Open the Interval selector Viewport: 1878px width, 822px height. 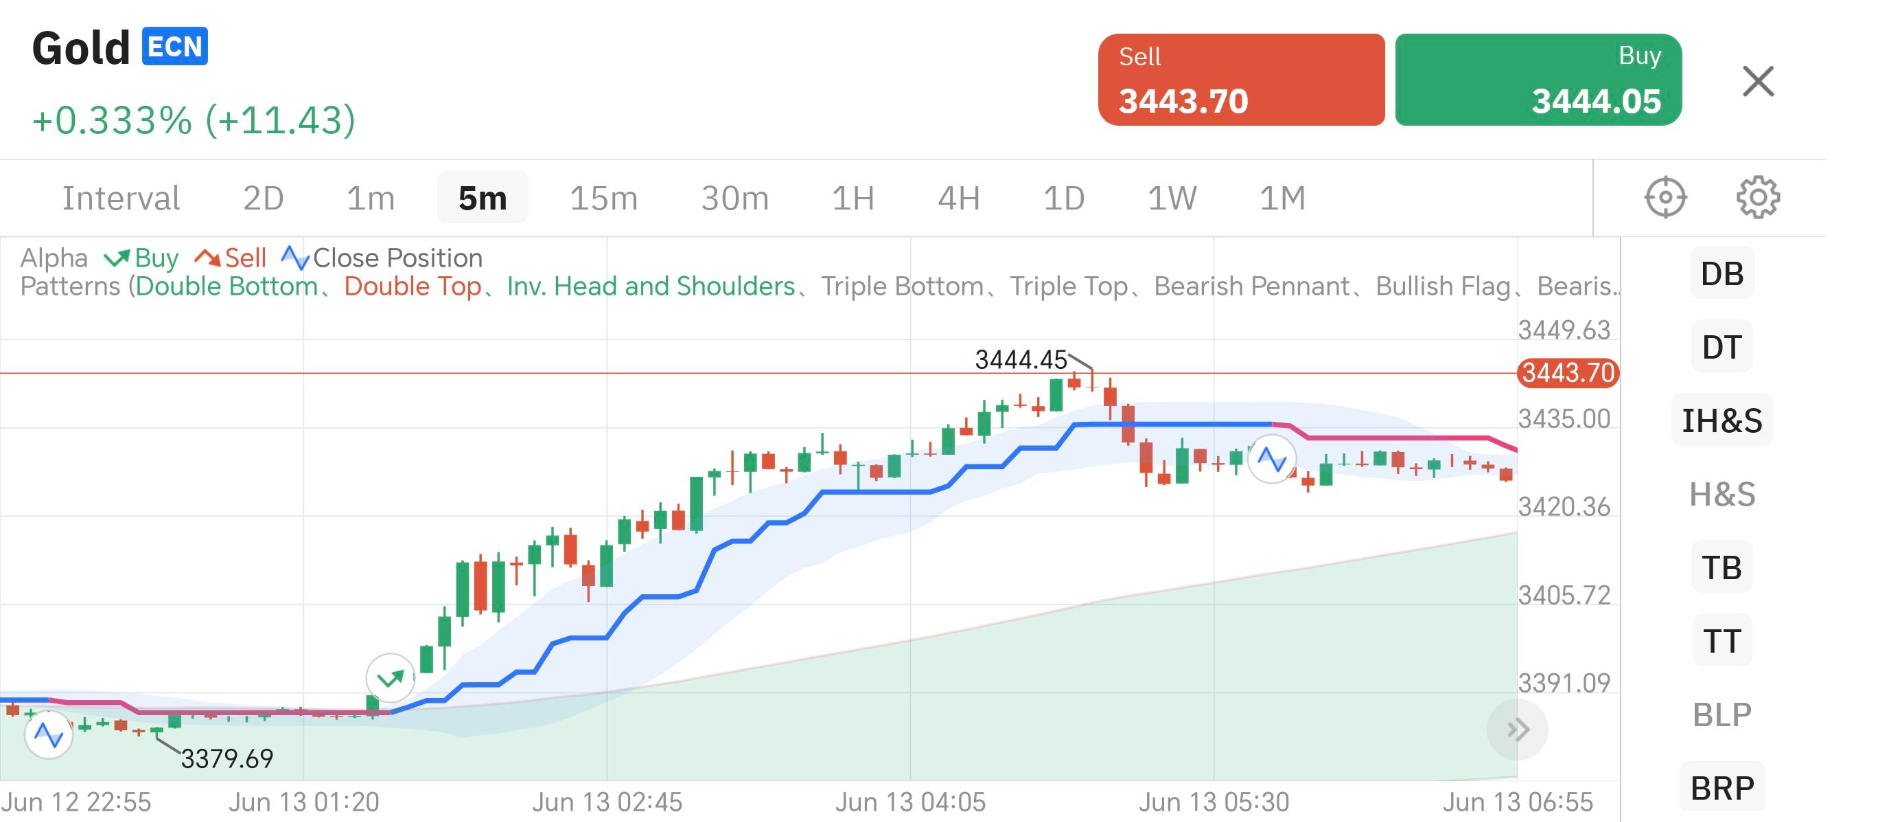(x=121, y=197)
